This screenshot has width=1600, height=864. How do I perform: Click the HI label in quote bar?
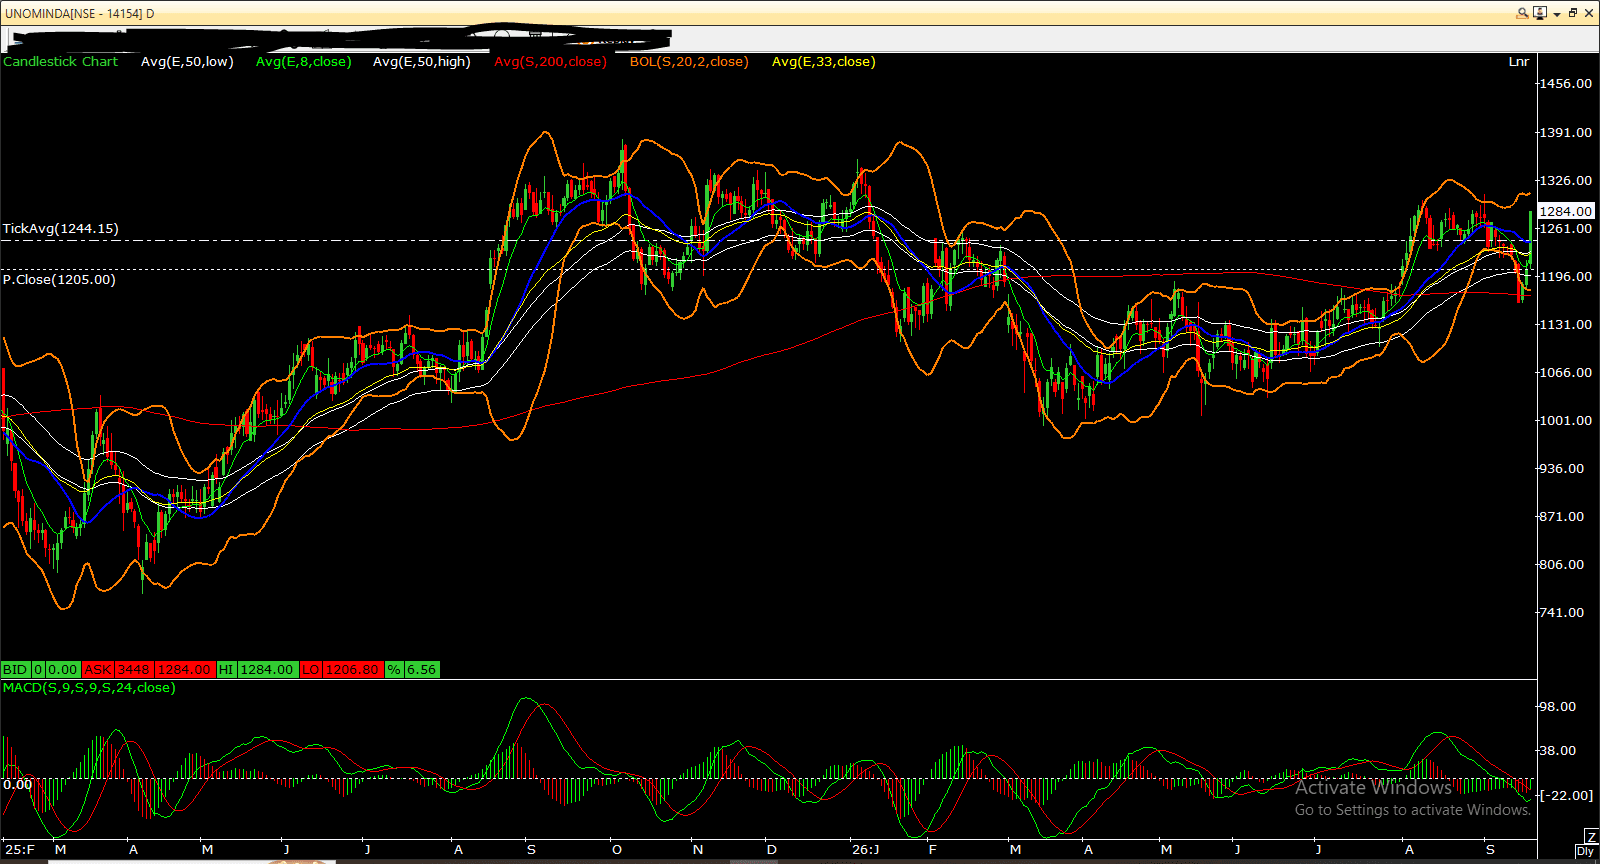pos(226,670)
